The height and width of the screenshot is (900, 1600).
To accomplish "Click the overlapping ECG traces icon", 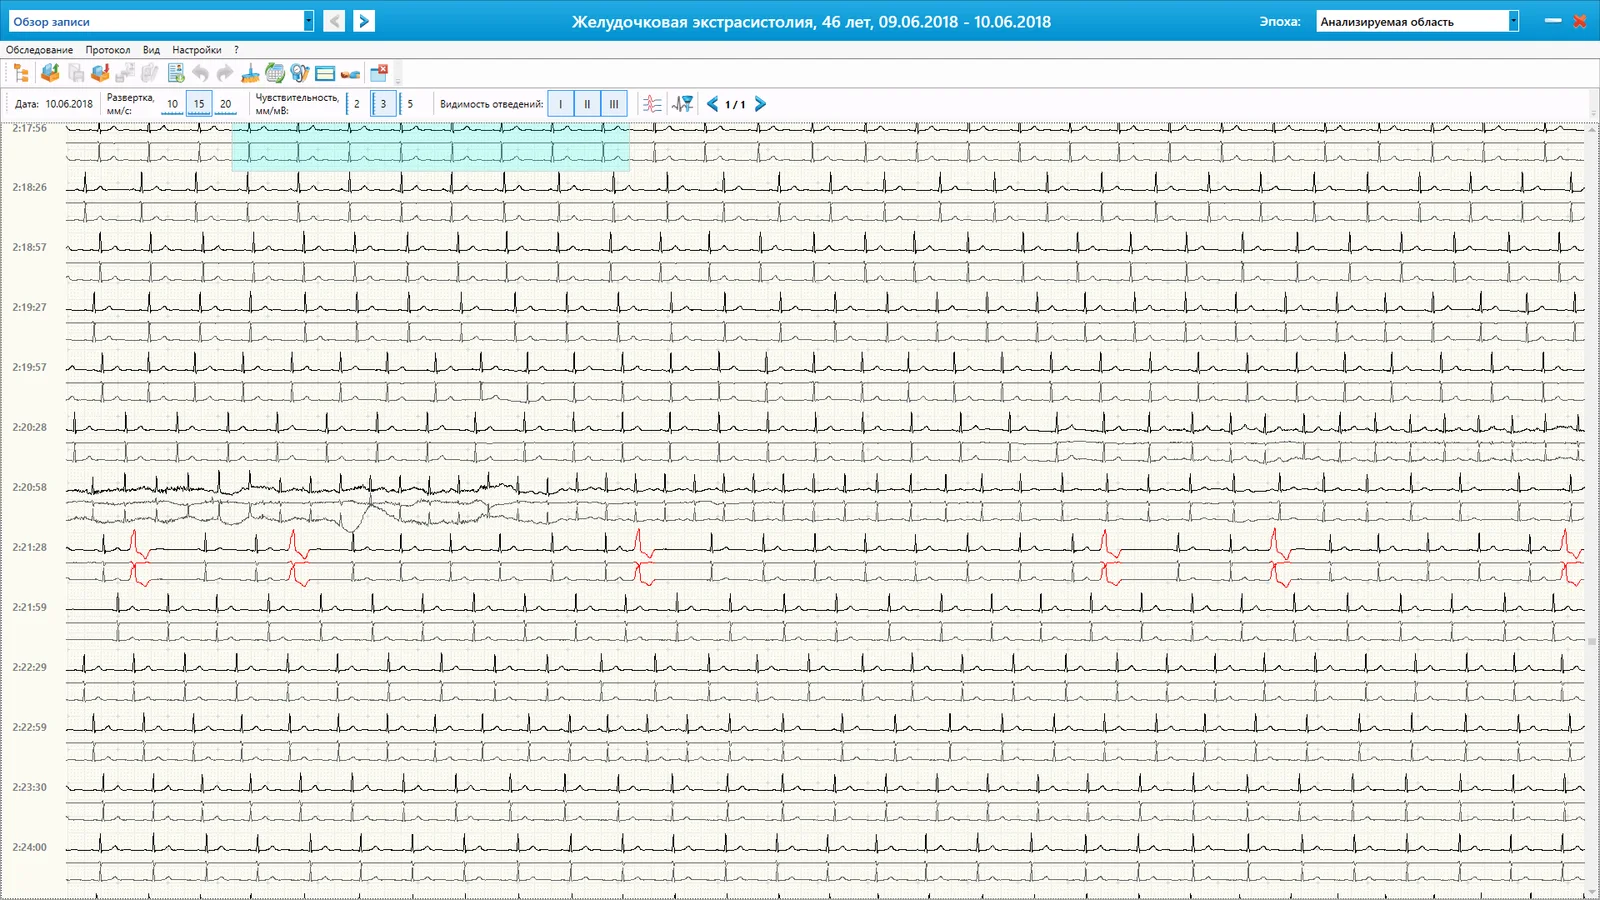I will pos(652,104).
